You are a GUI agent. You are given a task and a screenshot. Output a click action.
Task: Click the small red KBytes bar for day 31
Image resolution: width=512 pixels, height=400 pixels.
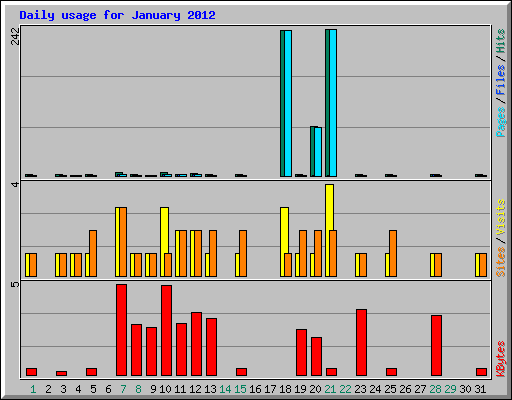[481, 372]
